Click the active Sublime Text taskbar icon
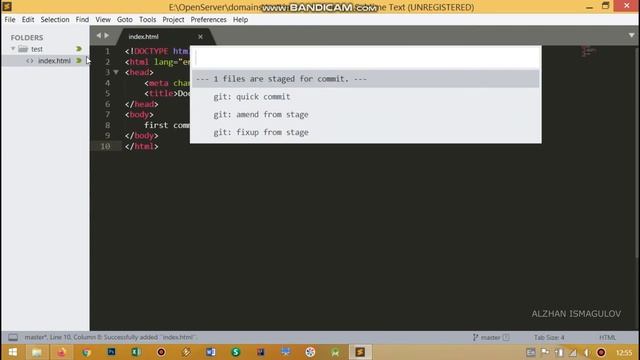Viewport: 640px width, 360px height. pyautogui.click(x=360, y=352)
